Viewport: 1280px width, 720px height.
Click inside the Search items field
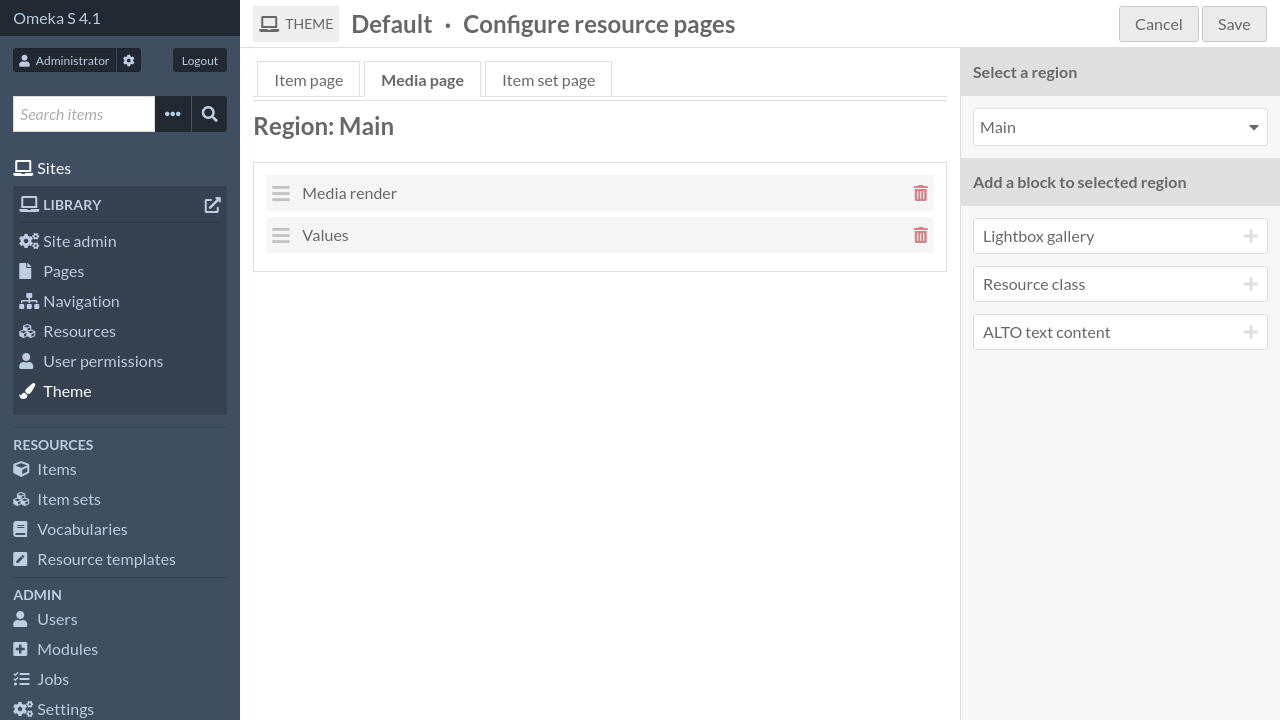83,114
